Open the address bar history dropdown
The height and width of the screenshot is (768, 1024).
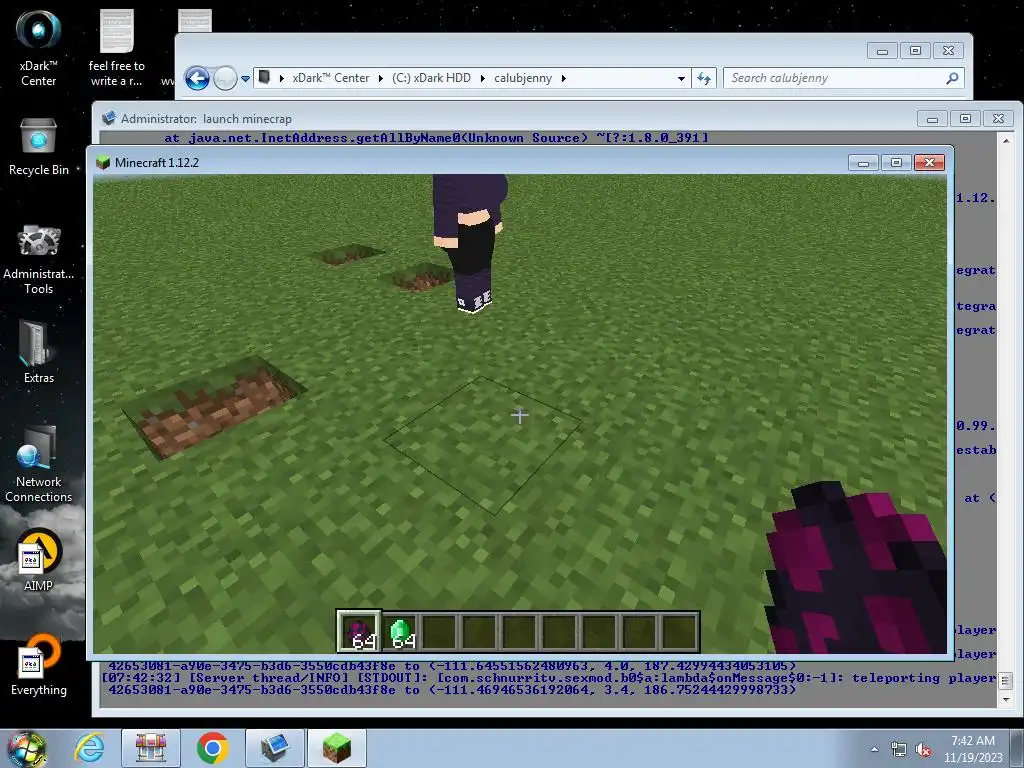pos(681,78)
